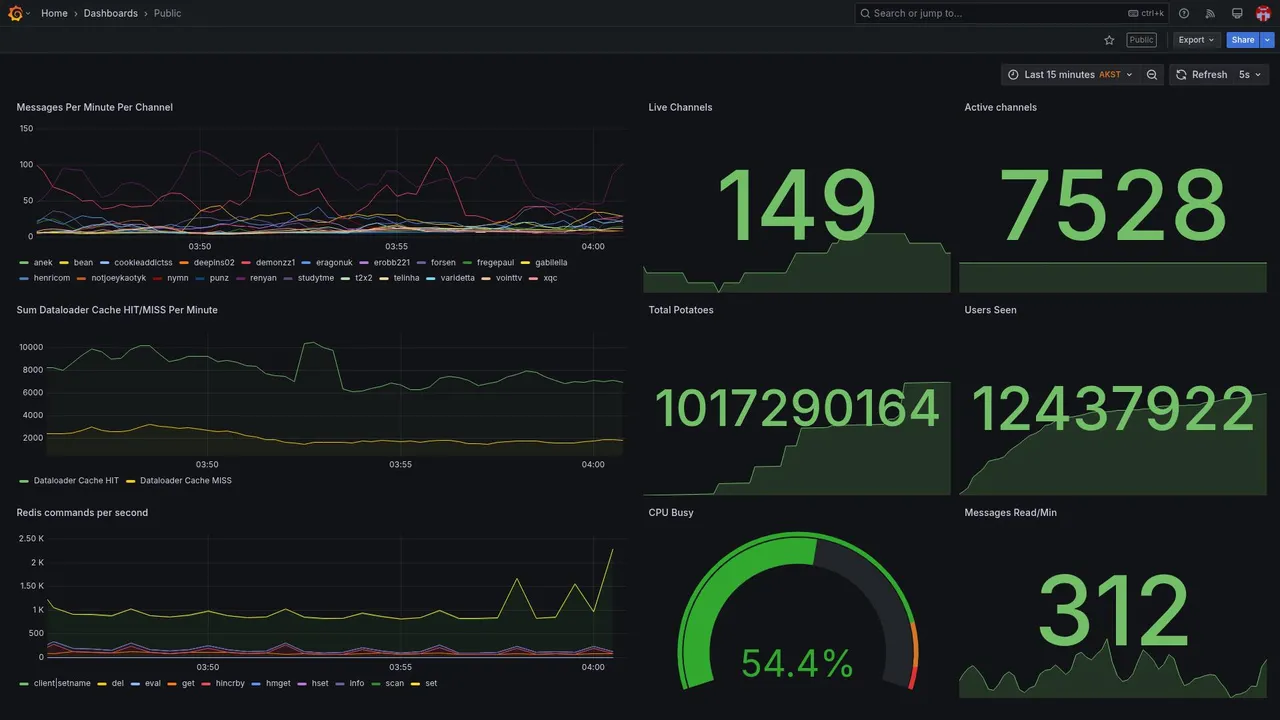Open the news RSS feed icon

point(1210,13)
